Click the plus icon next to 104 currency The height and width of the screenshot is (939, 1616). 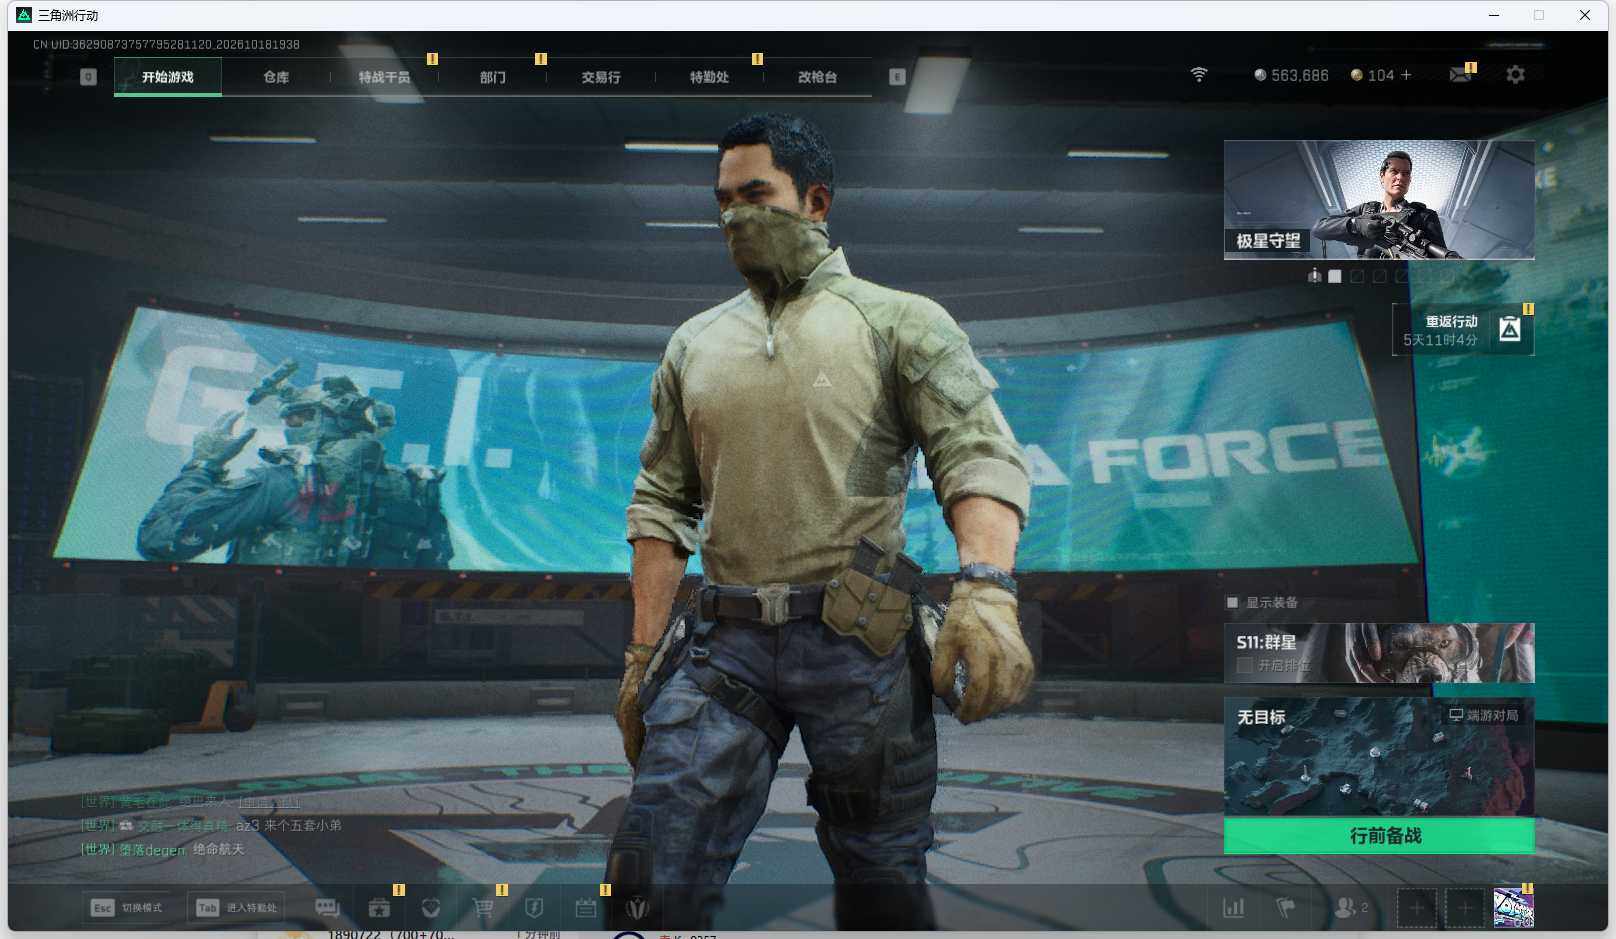[1406, 75]
